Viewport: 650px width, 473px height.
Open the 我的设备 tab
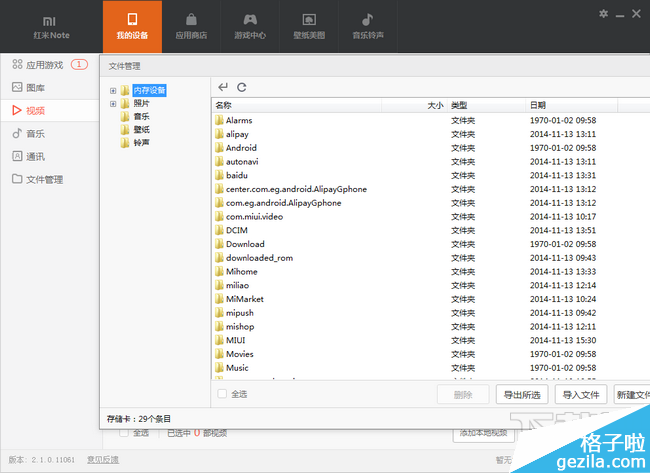point(132,27)
